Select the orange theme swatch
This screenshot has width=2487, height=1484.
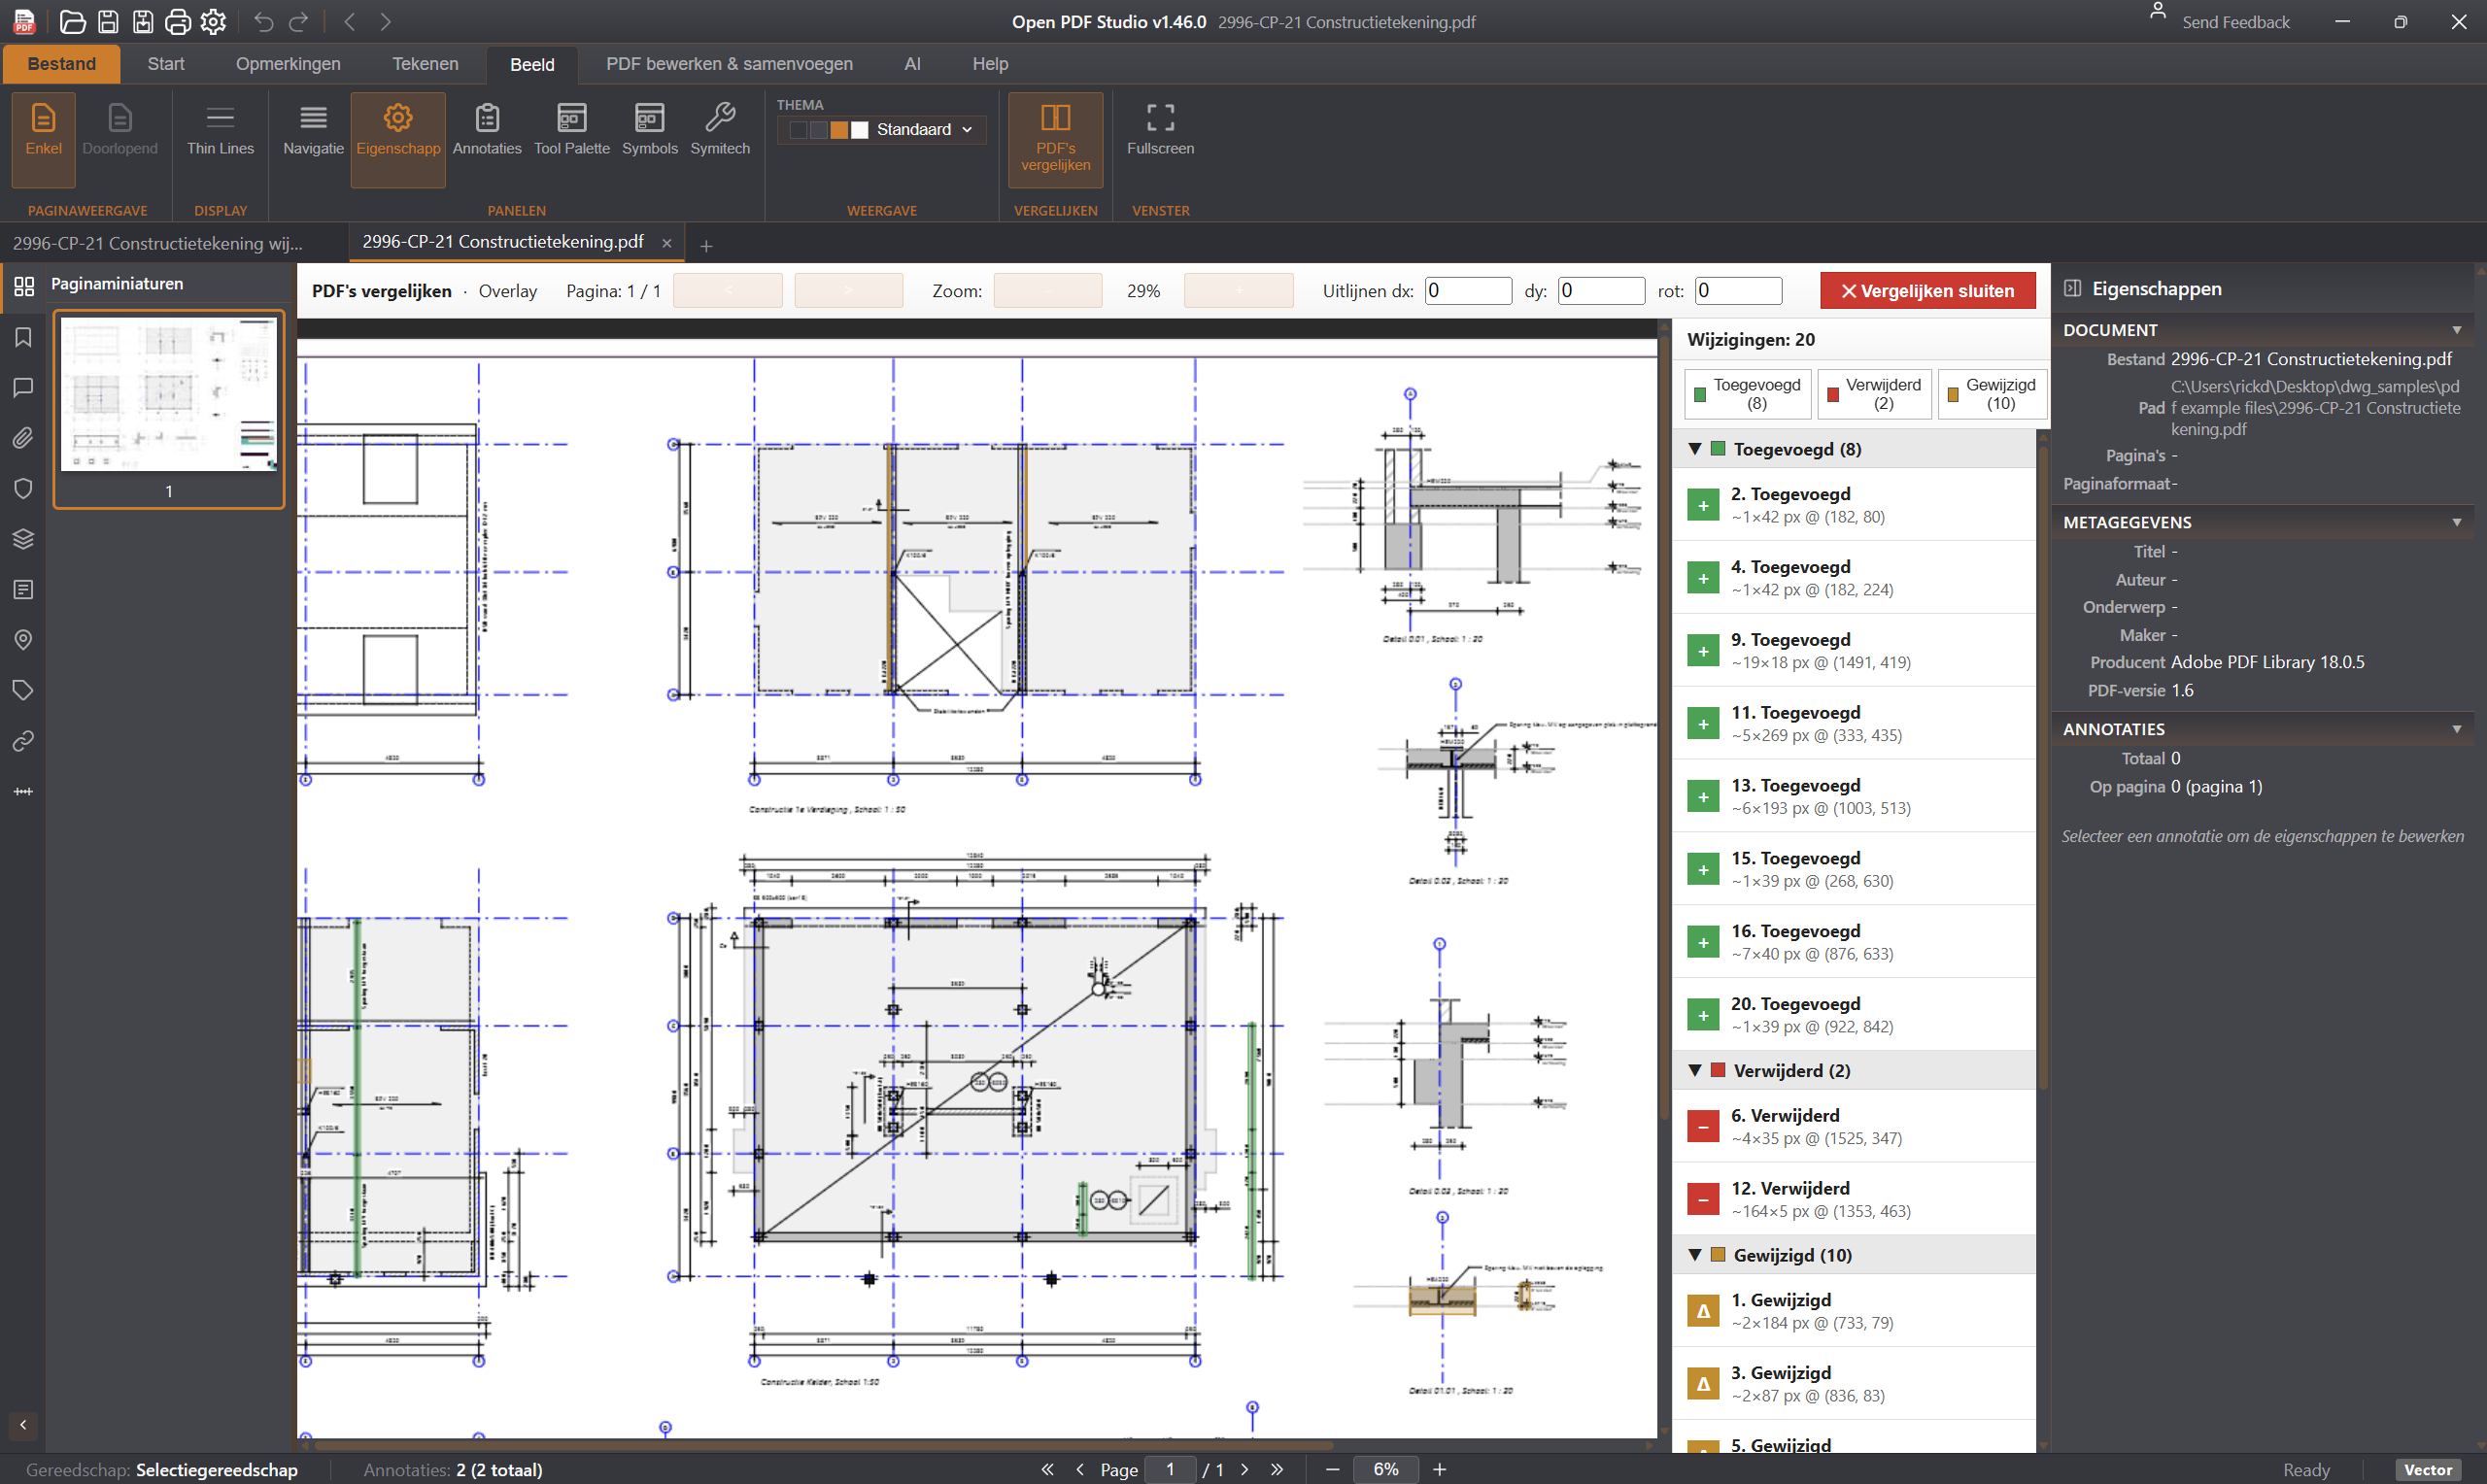tap(839, 130)
